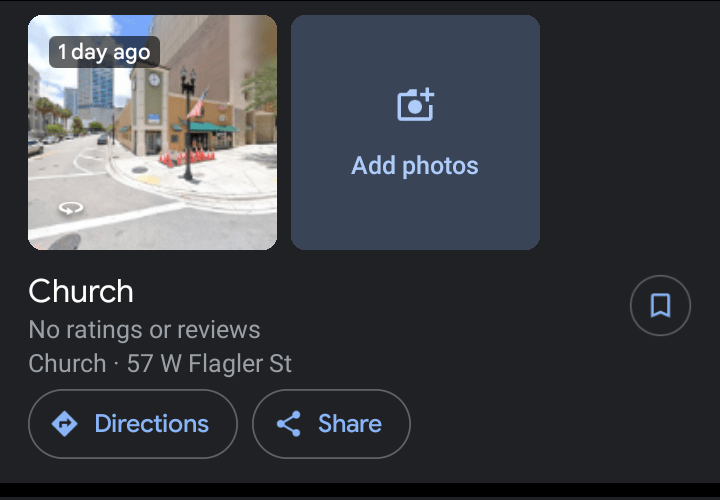Get Directions to Church
The width and height of the screenshot is (720, 500).
click(x=133, y=424)
